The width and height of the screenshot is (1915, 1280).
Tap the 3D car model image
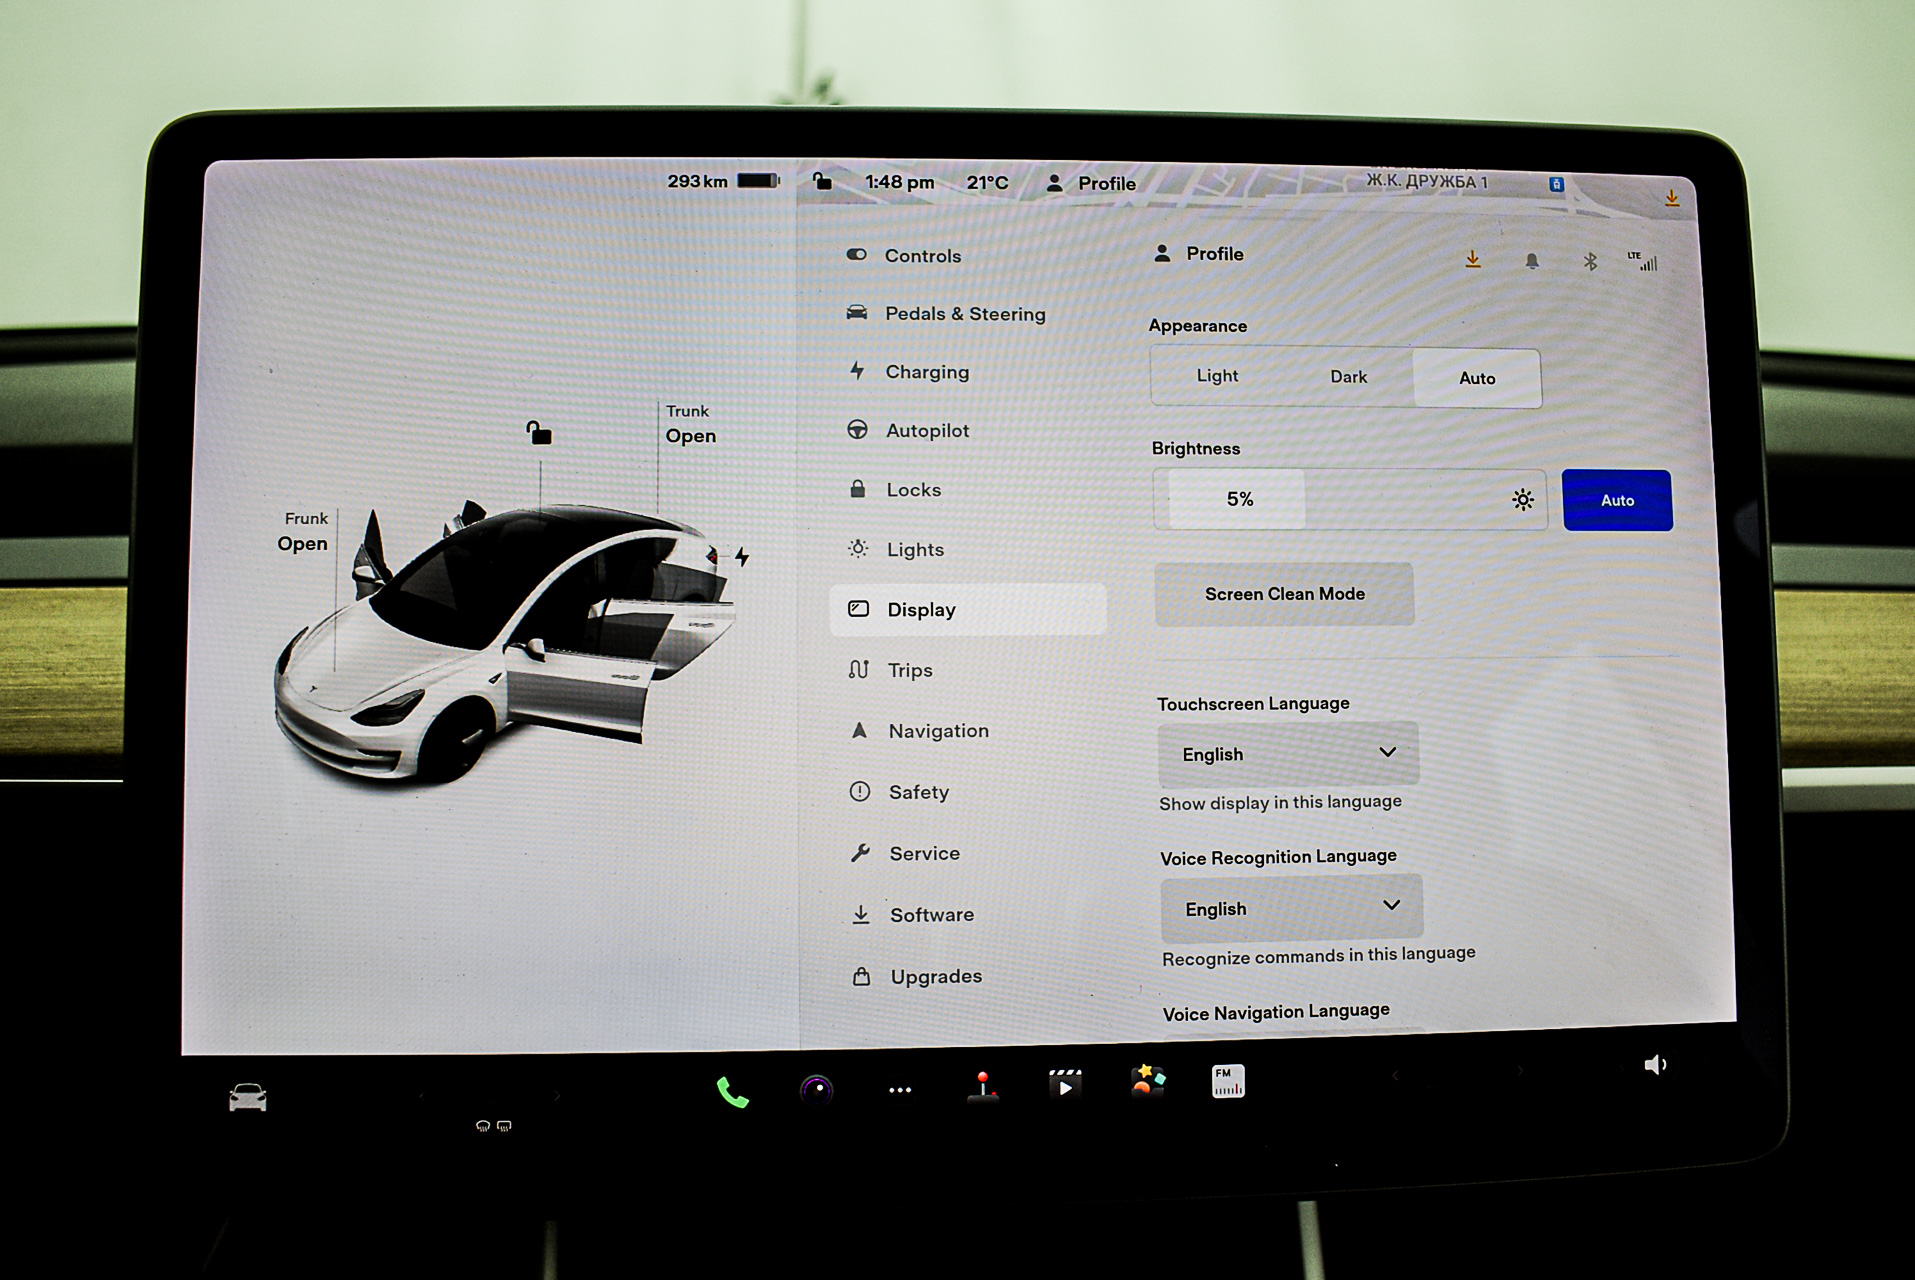505,643
